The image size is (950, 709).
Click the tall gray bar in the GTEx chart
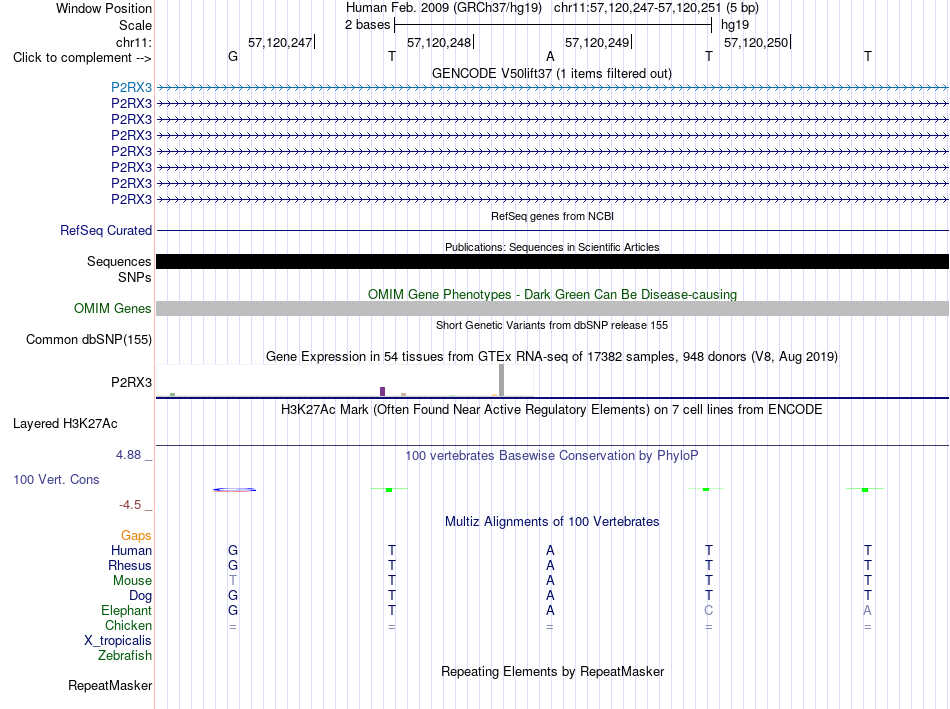point(501,381)
